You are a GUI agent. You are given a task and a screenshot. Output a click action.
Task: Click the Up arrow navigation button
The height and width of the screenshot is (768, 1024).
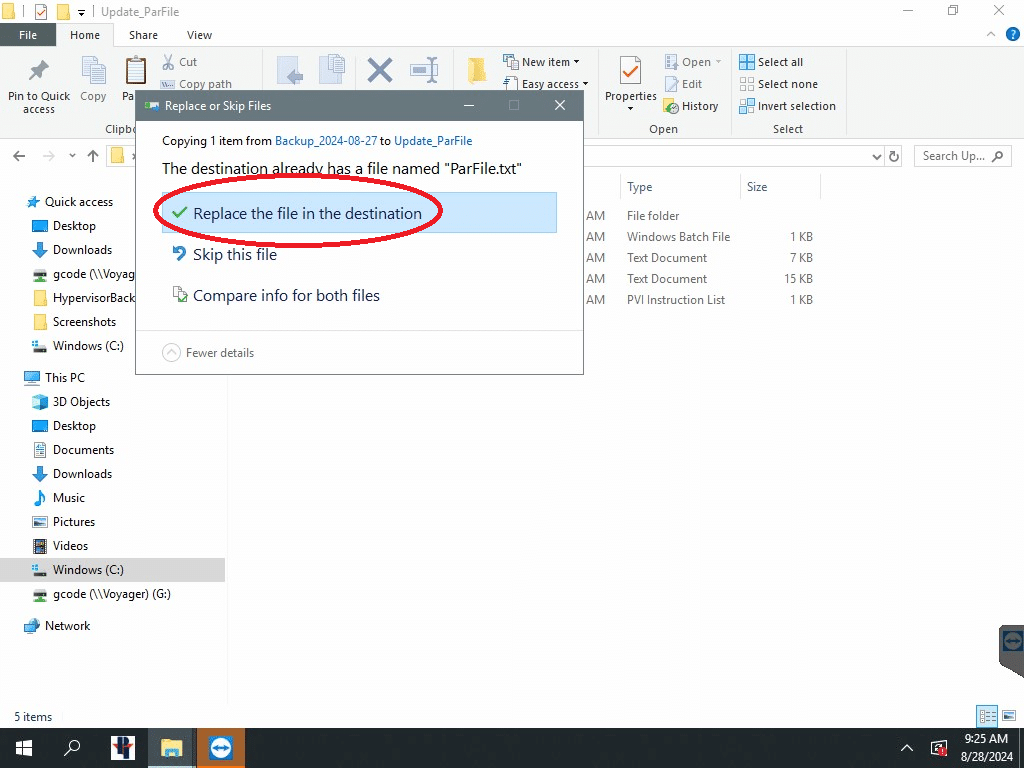coord(93,156)
